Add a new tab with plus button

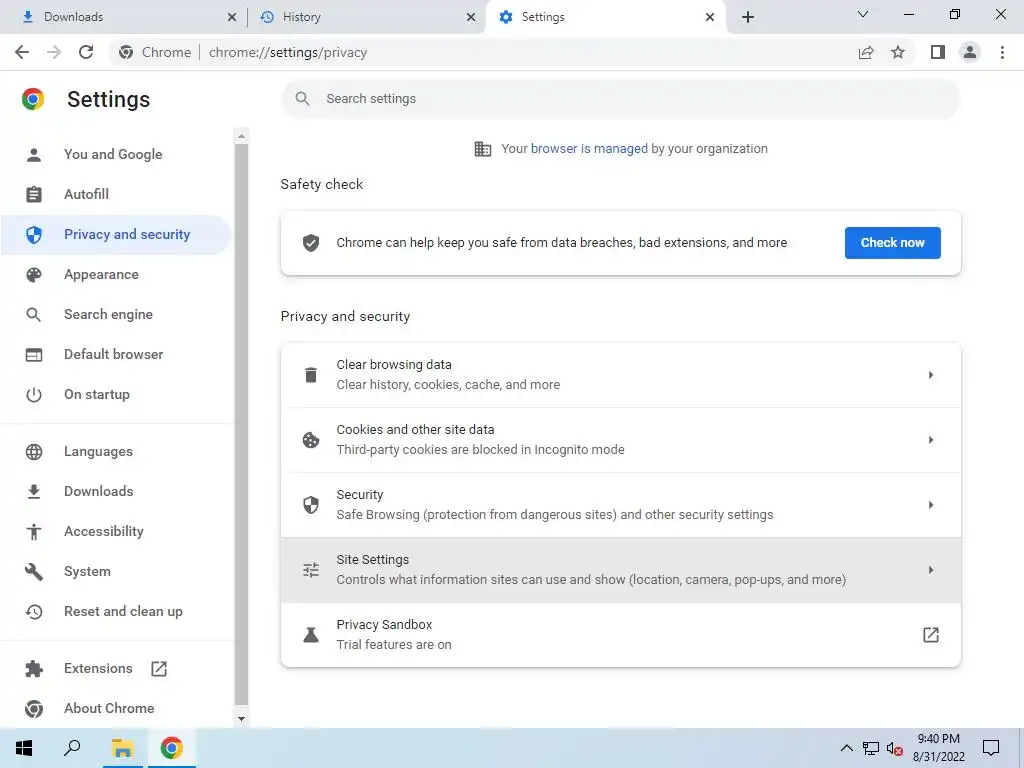click(748, 17)
